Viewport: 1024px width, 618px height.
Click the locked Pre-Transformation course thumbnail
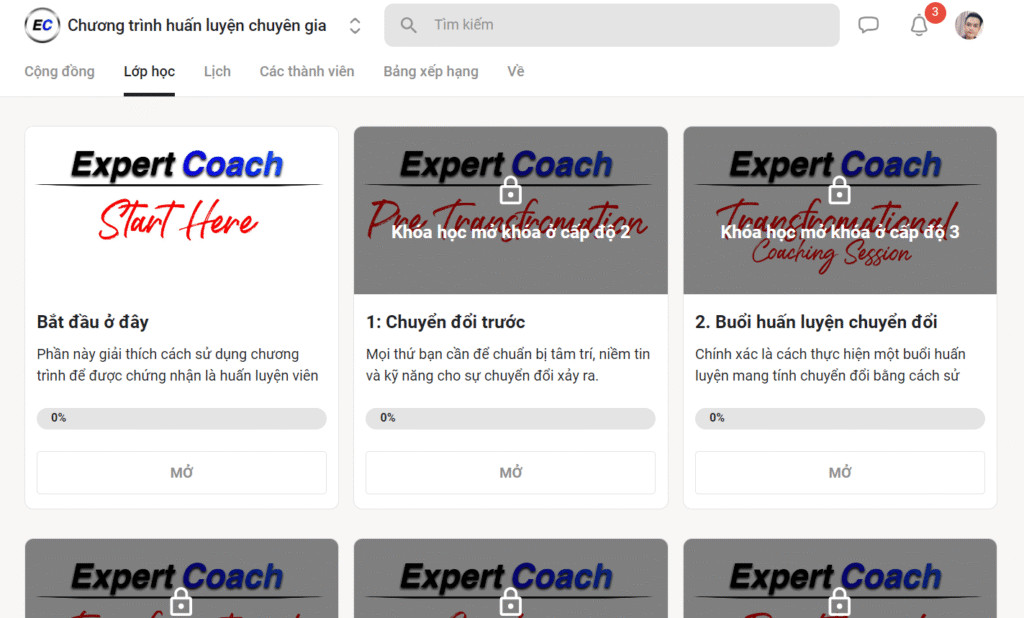coord(511,210)
